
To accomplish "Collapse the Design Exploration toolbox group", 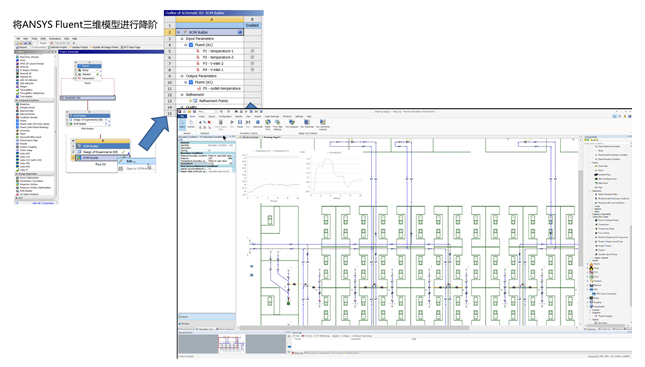I will click(16, 174).
